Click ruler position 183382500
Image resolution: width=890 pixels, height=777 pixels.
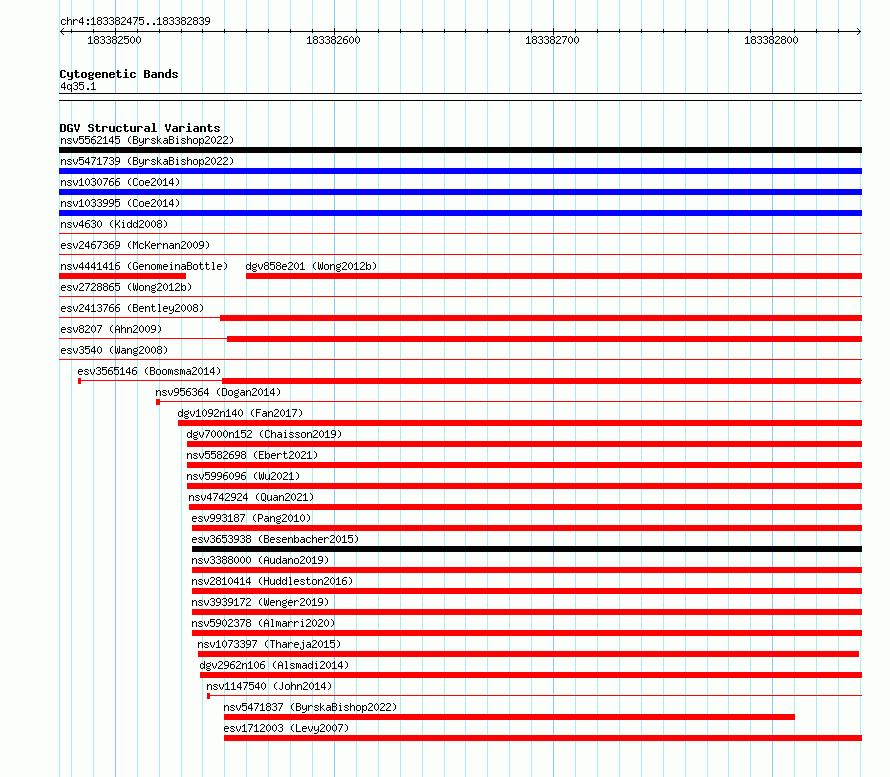[x=114, y=40]
